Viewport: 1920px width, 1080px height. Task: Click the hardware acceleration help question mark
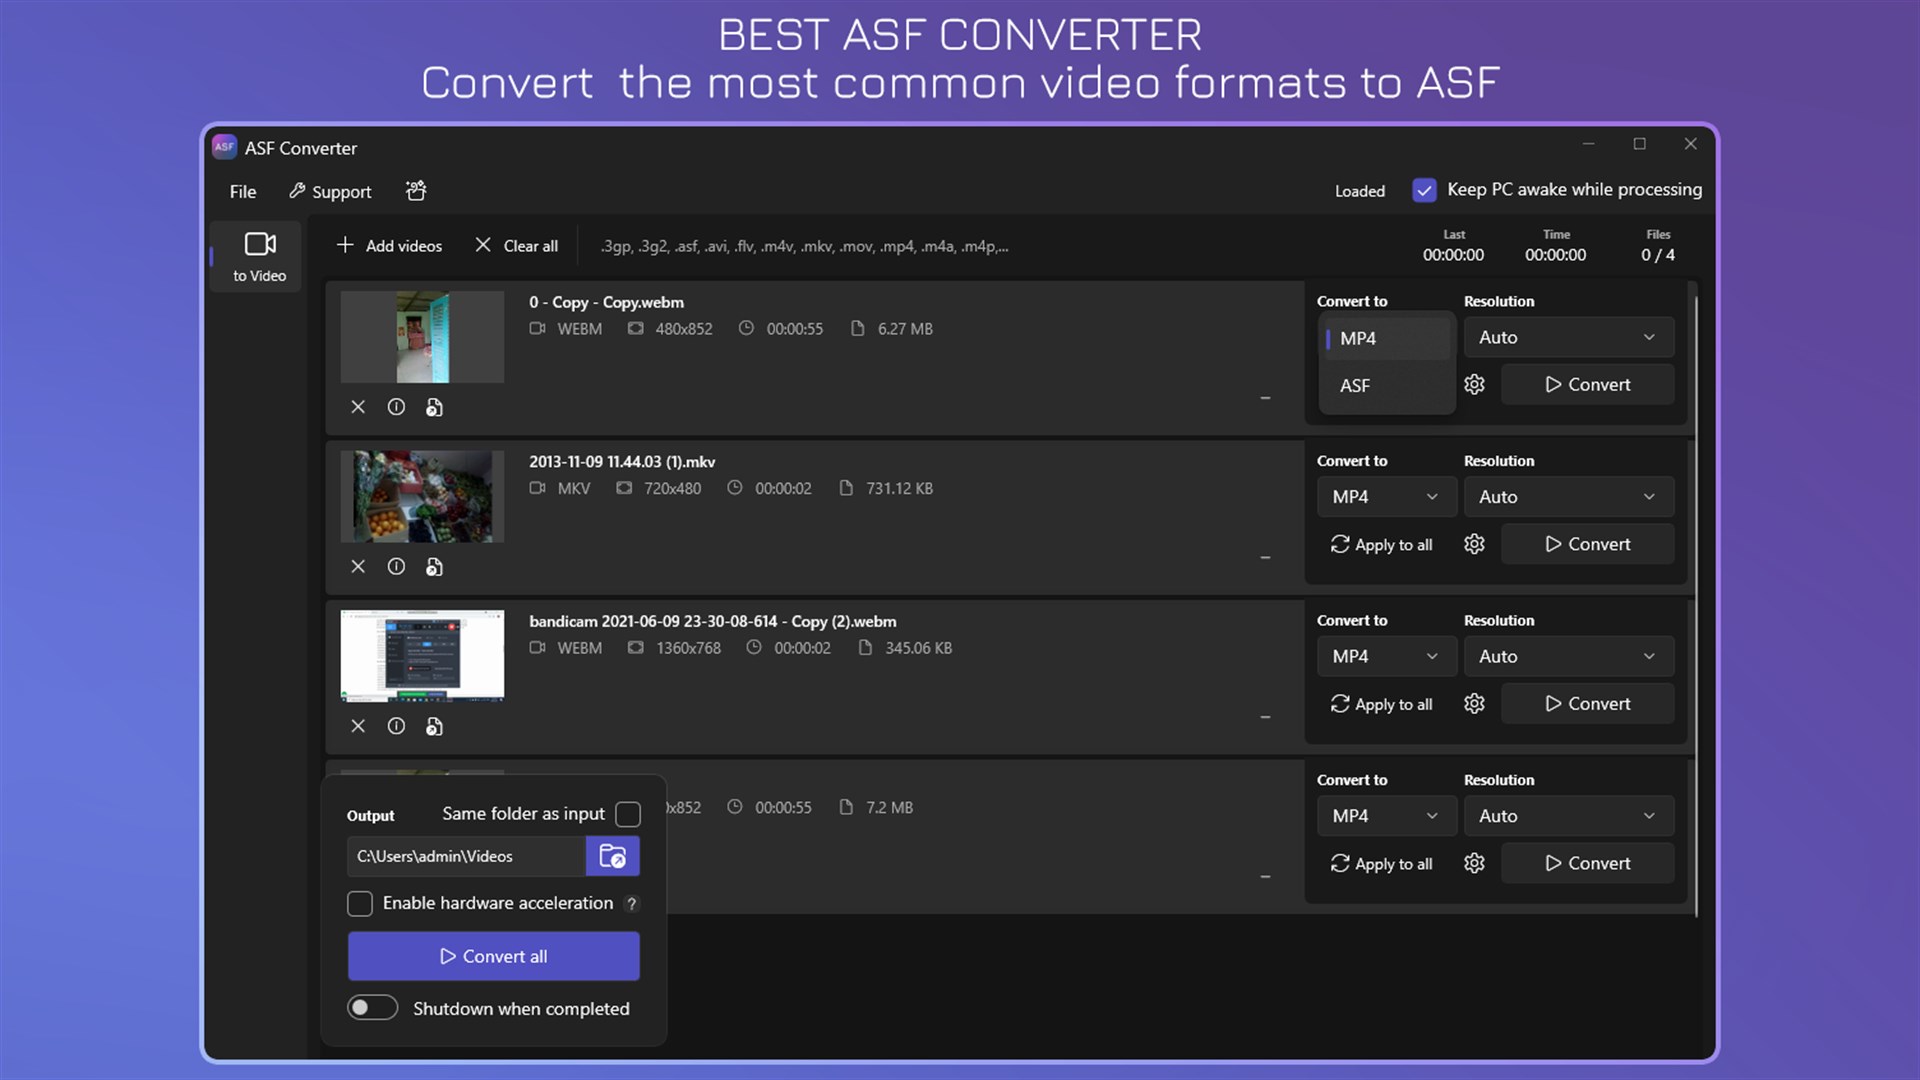coord(631,904)
